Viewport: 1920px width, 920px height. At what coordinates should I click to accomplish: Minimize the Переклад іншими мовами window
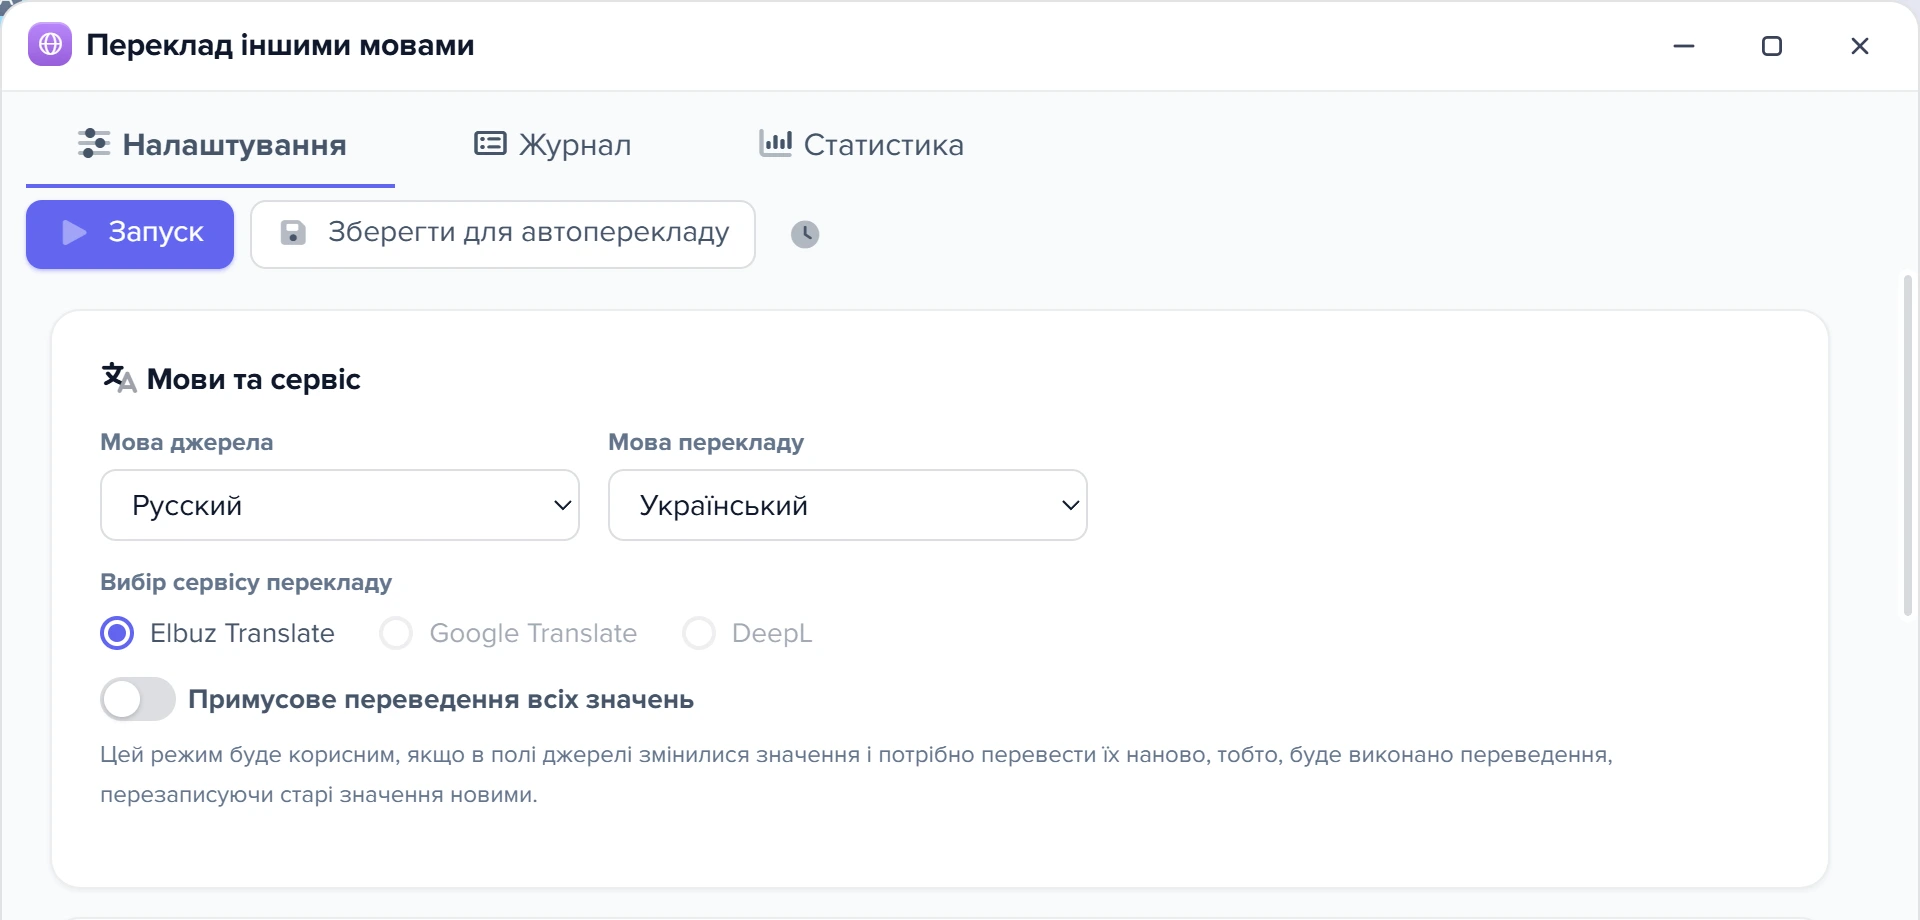[x=1684, y=46]
